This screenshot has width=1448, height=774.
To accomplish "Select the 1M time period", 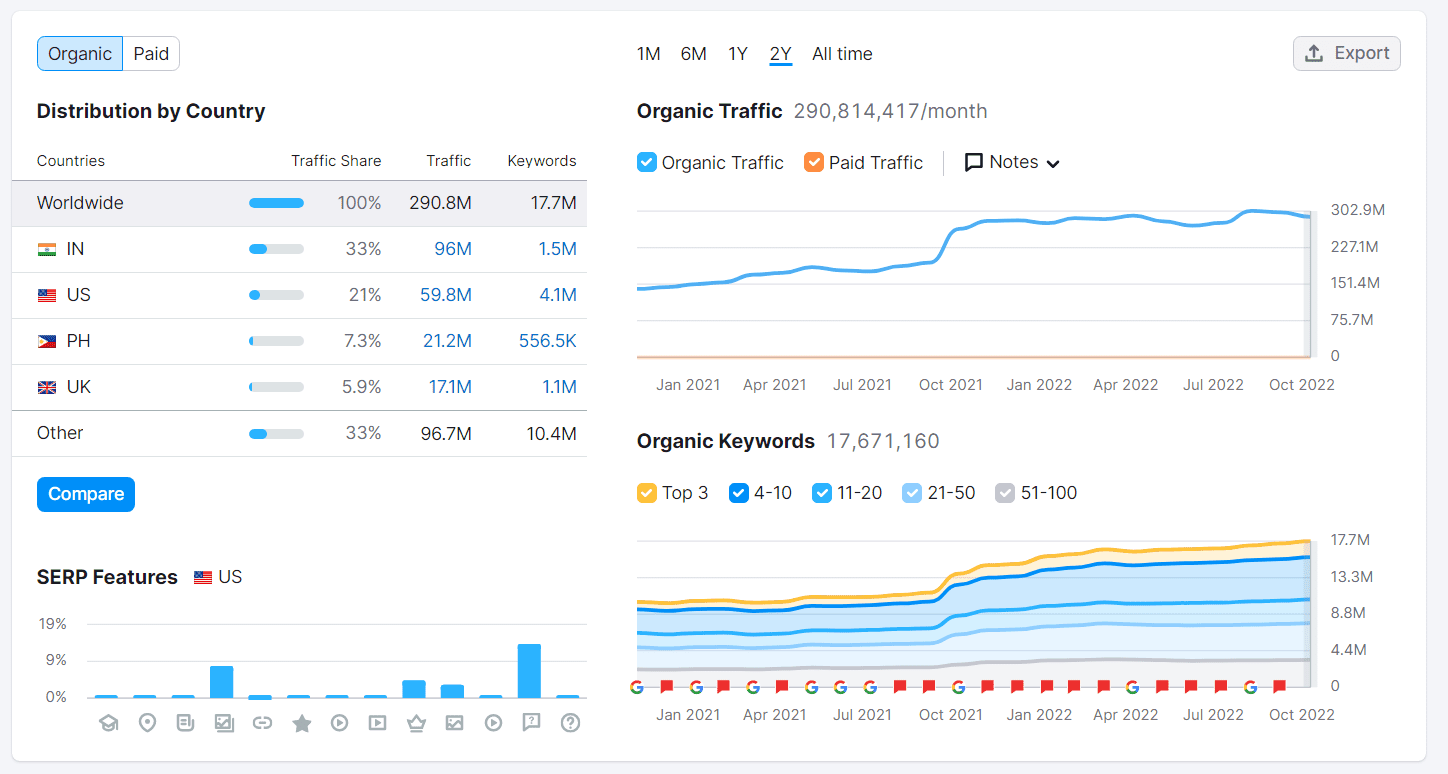I will point(649,53).
